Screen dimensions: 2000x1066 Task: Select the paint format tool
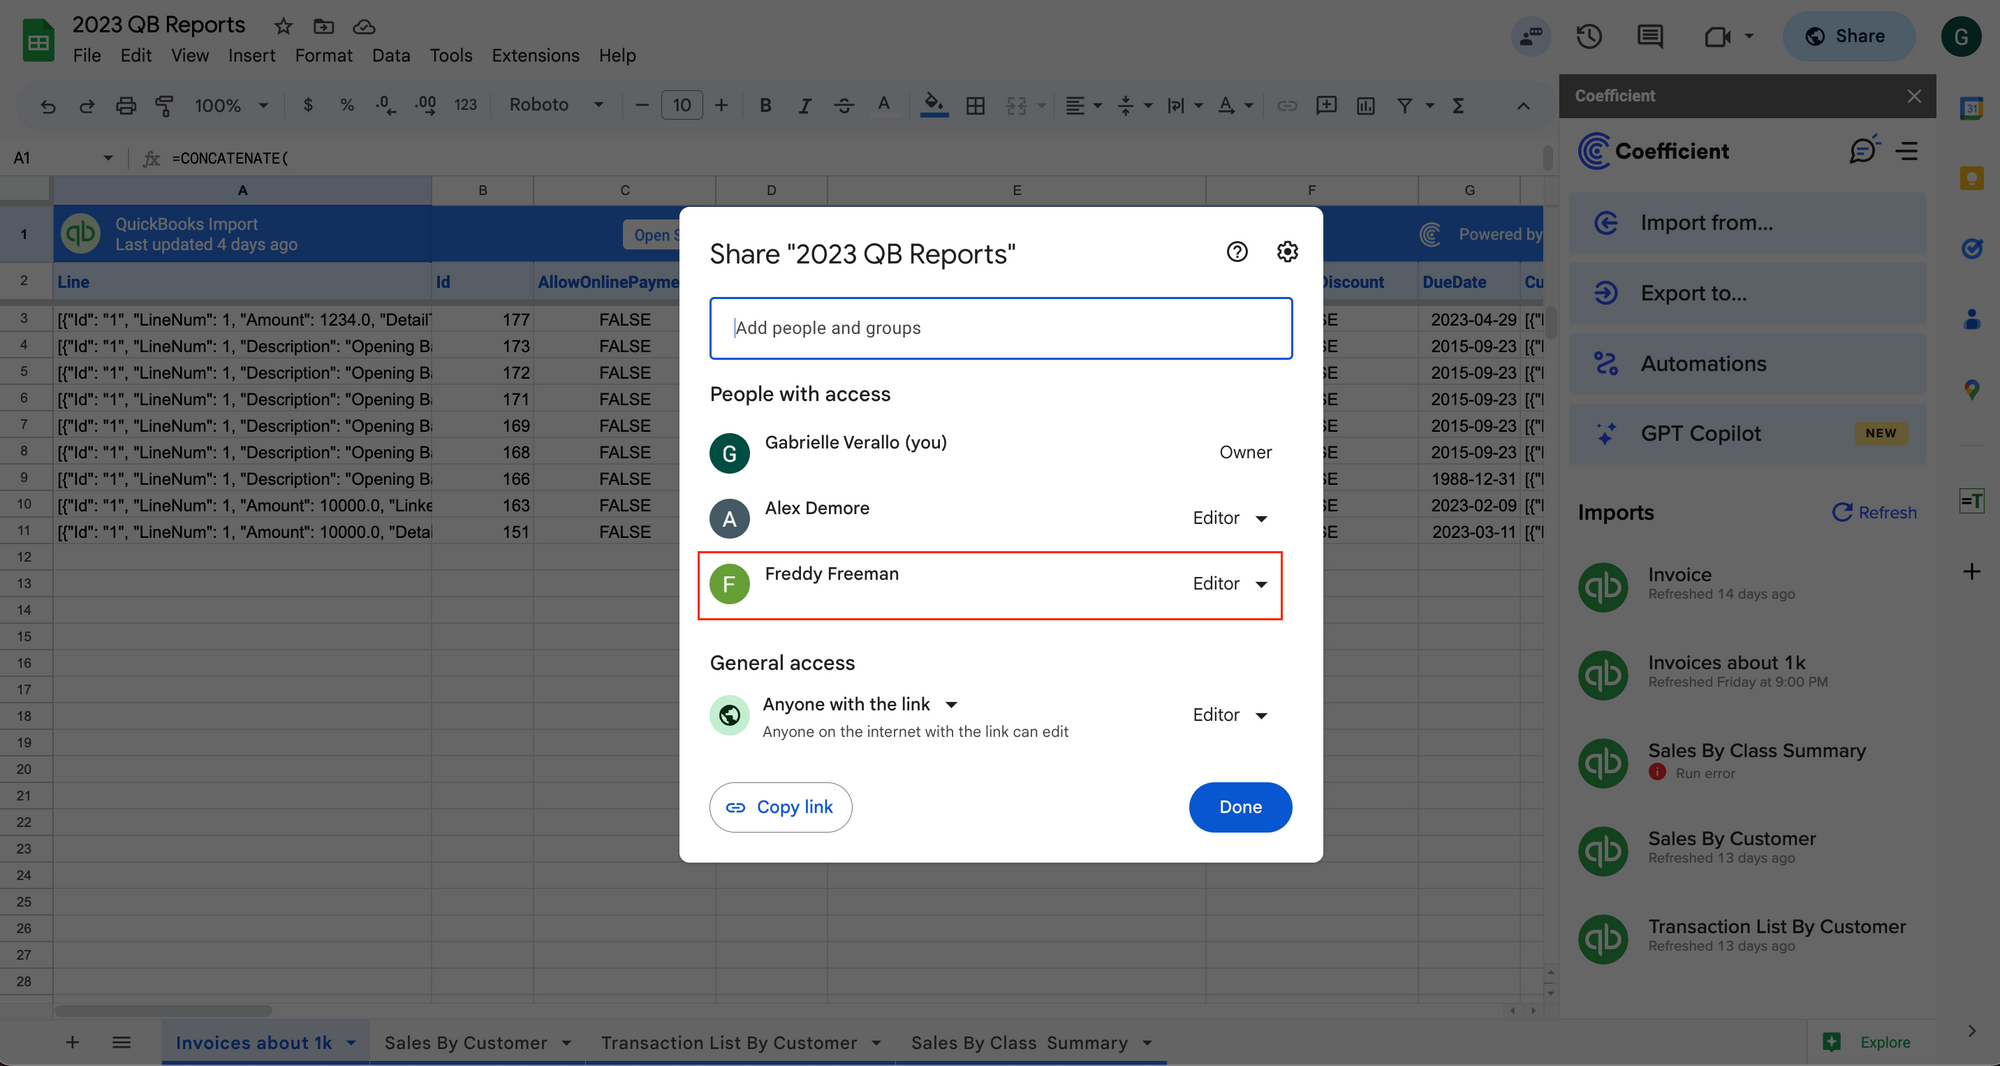164,105
